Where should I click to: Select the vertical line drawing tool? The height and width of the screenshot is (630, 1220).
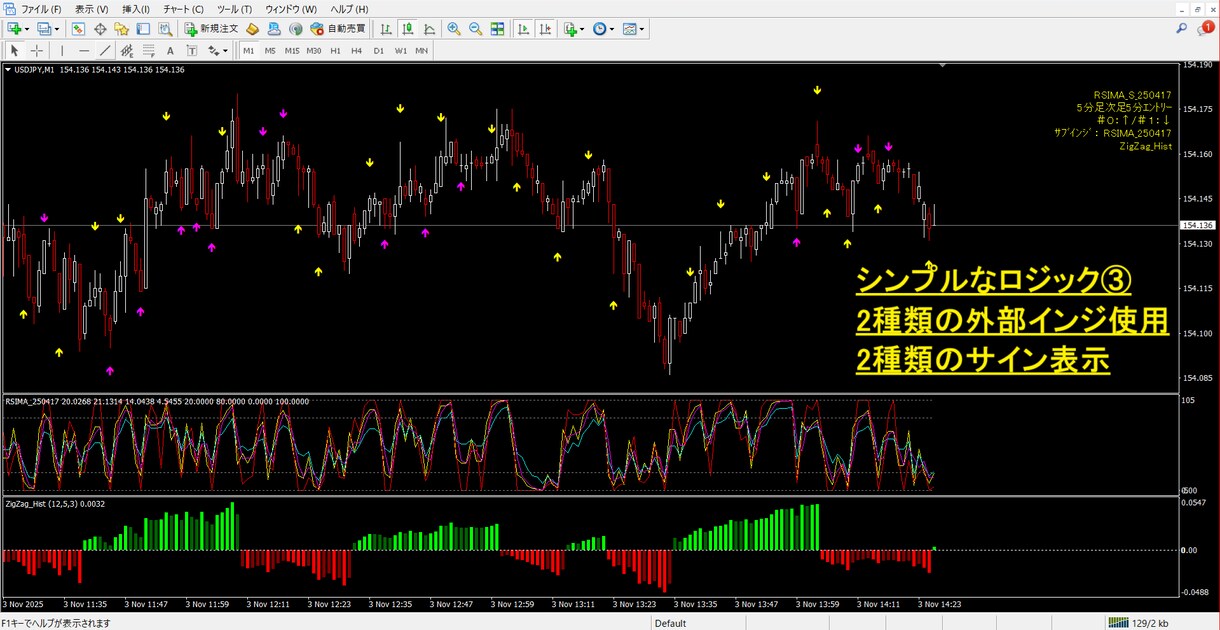[x=62, y=50]
